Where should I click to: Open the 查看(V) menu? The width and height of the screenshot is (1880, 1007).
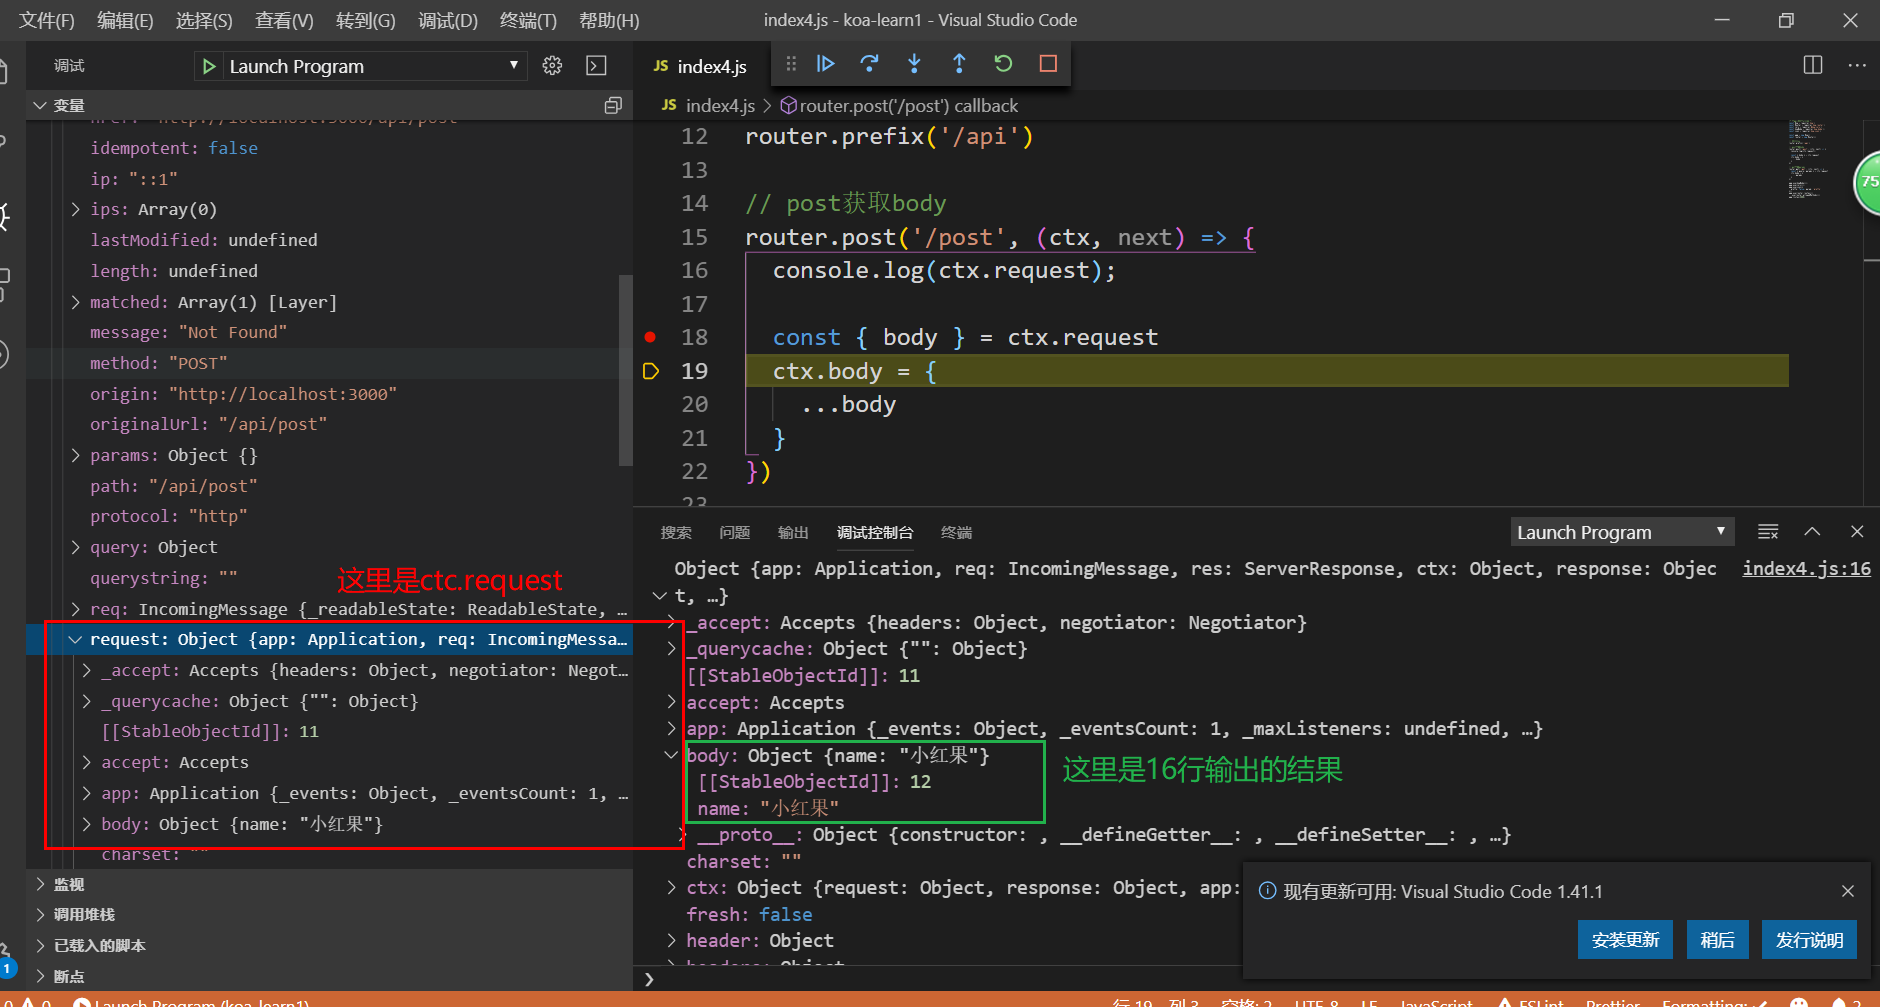pyautogui.click(x=284, y=20)
